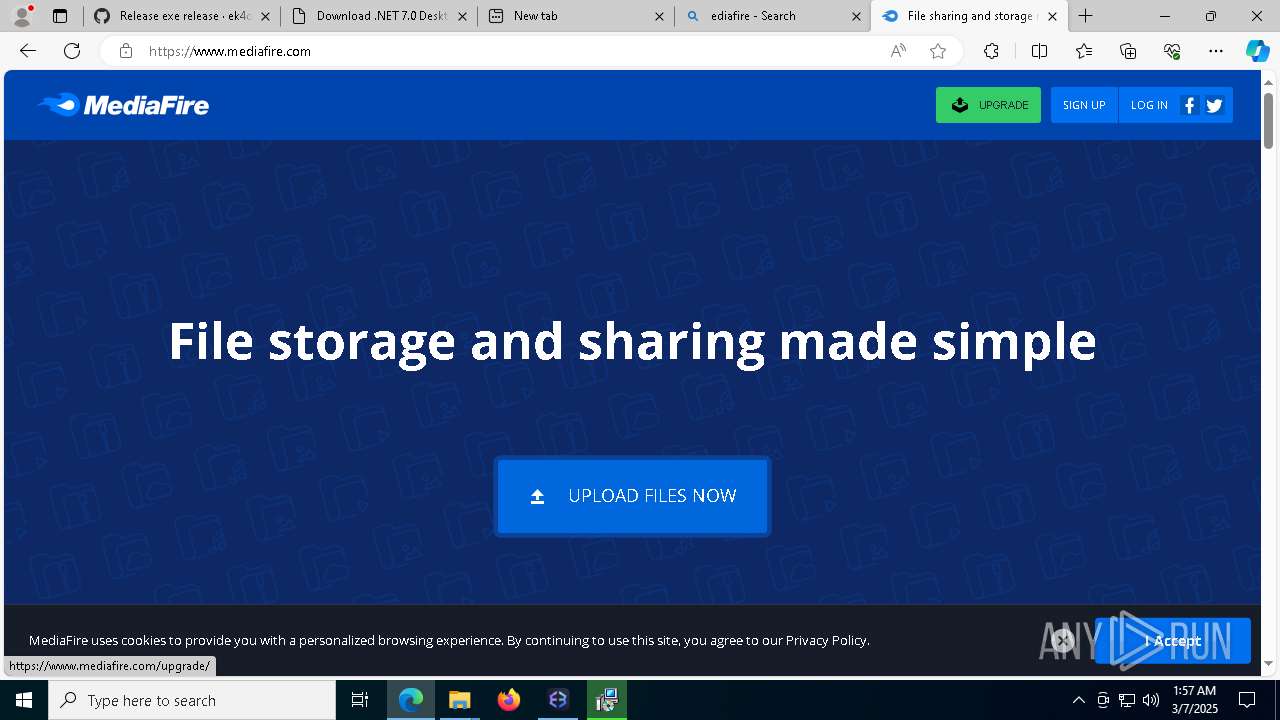This screenshot has height=720, width=1280.
Task: Open the notifications center icon
Action: [1247, 700]
